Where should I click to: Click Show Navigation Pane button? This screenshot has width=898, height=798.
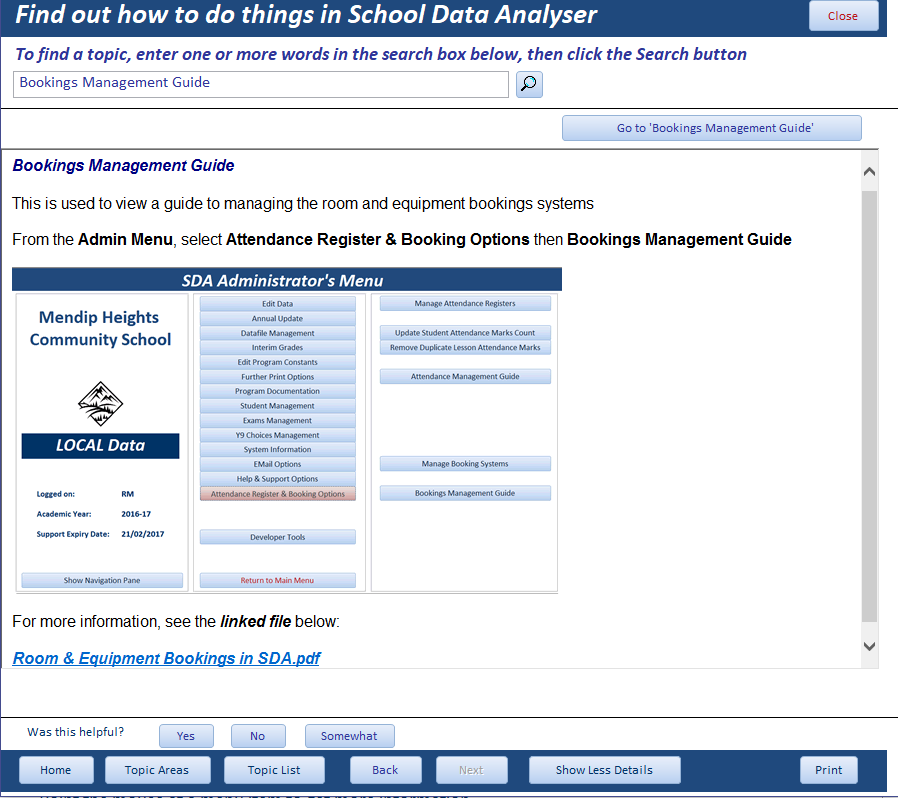102,580
